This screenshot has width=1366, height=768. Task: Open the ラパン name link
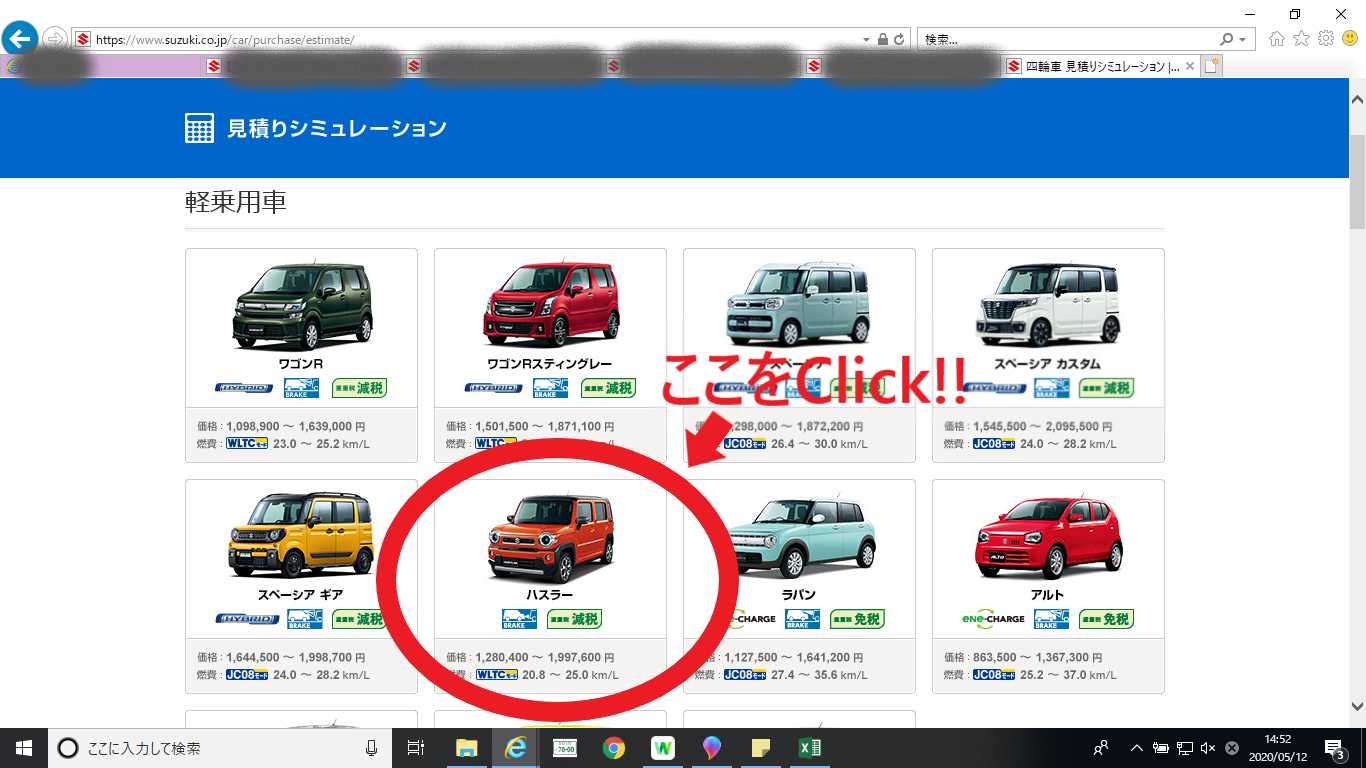[799, 595]
